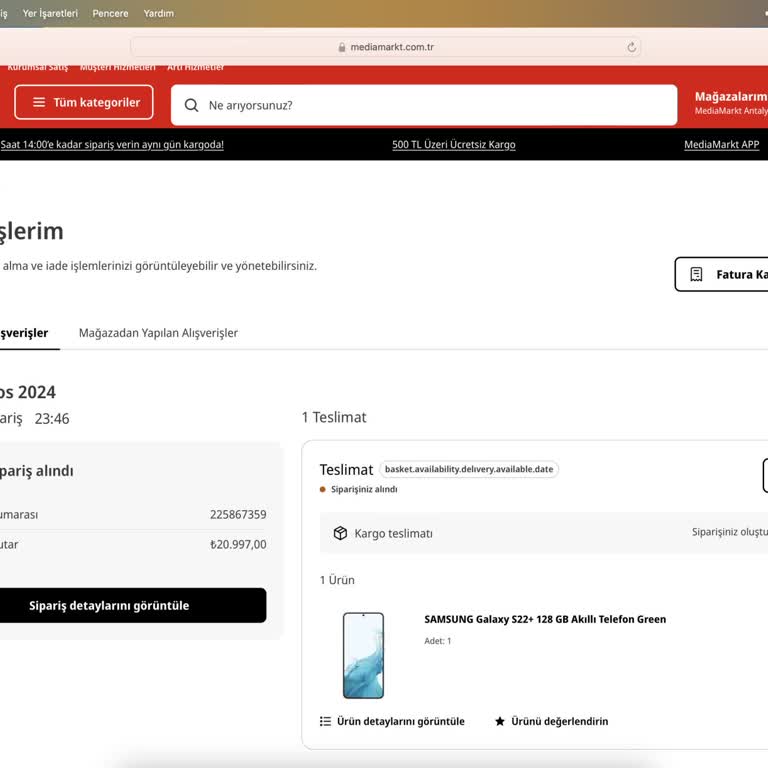Click the Adet: 1 quantity text
This screenshot has width=768, height=768.
(437, 641)
